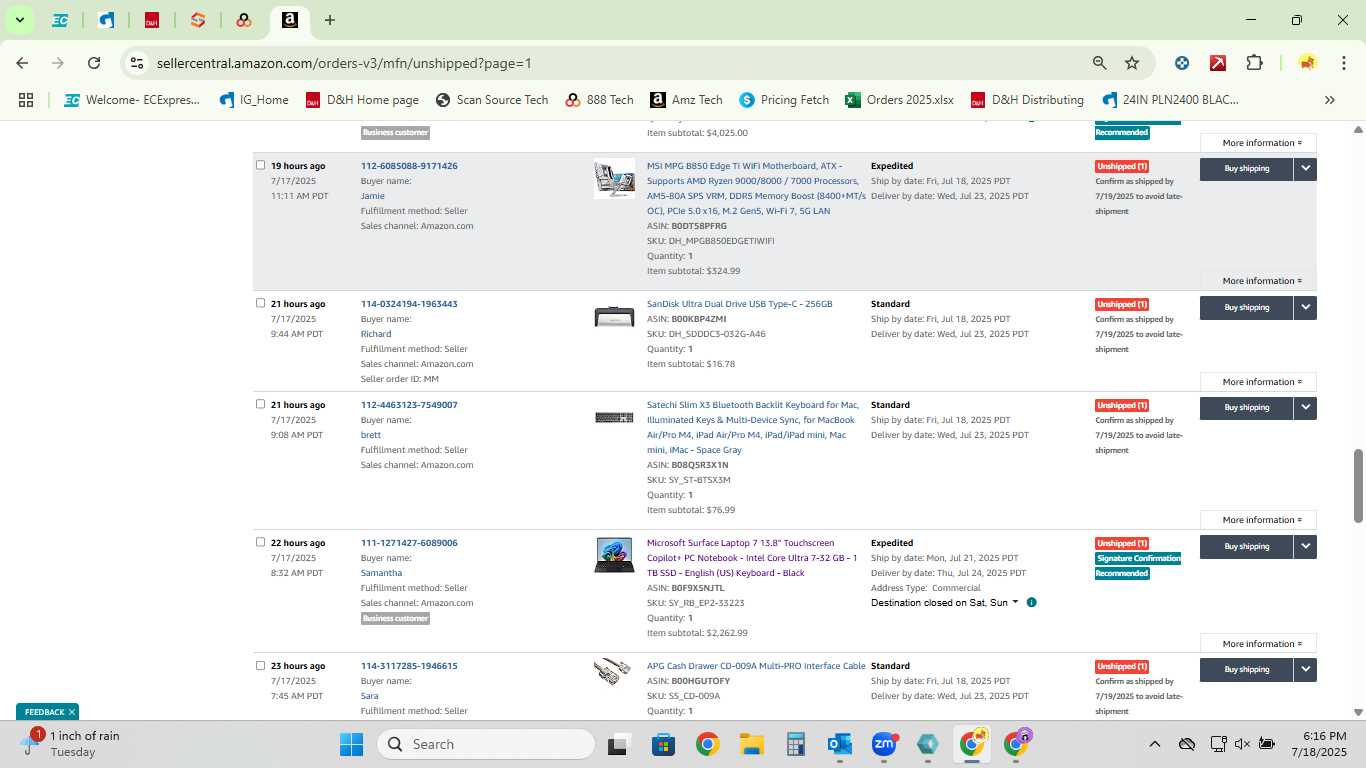This screenshot has width=1366, height=768.
Task: Click the page vertical scrollbar thumb
Action: coord(1358,485)
